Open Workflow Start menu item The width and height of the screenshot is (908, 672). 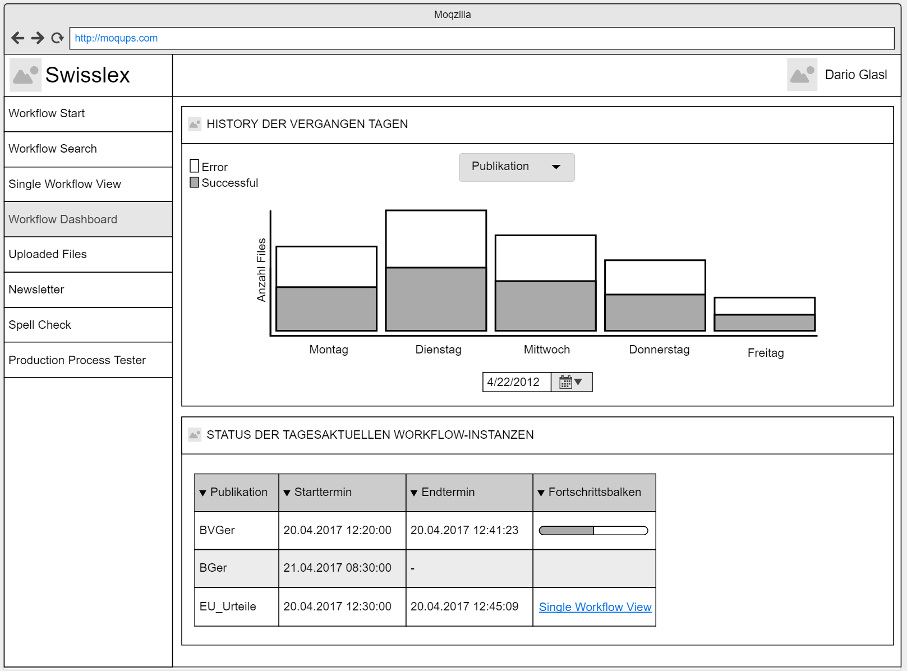coord(88,114)
